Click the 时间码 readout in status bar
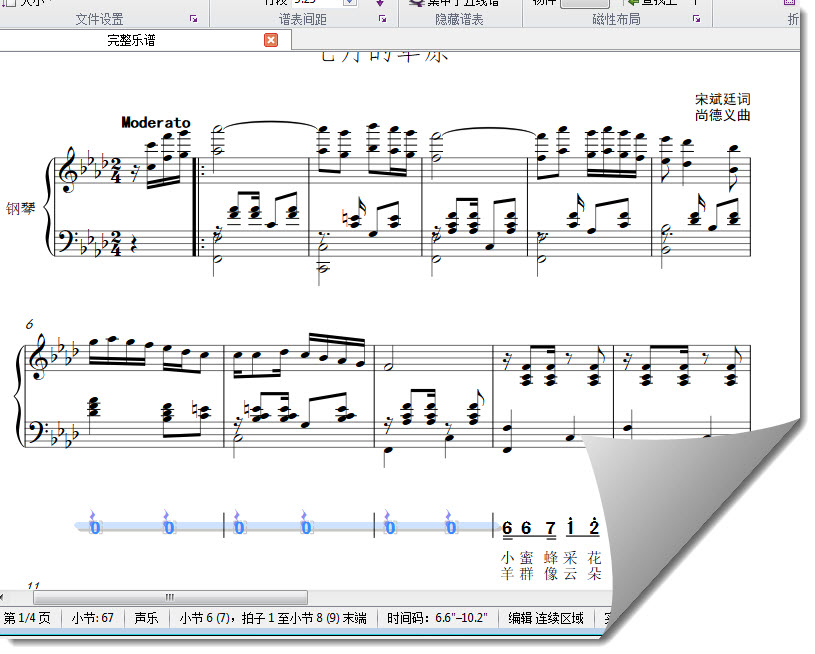815x654 pixels. pos(437,618)
